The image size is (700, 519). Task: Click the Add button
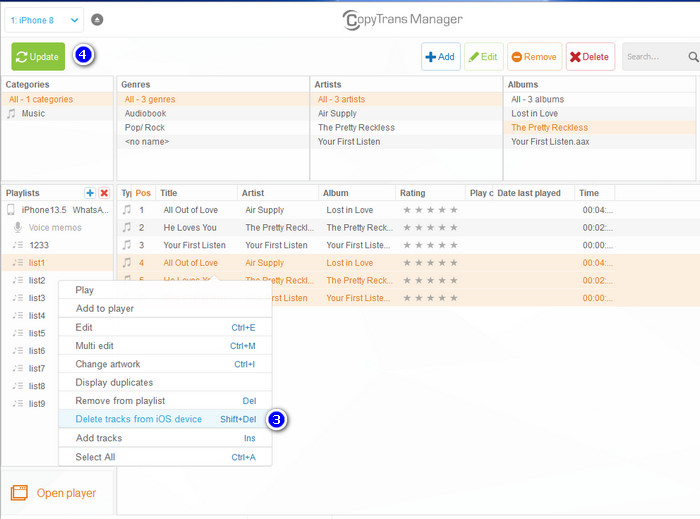pos(441,57)
